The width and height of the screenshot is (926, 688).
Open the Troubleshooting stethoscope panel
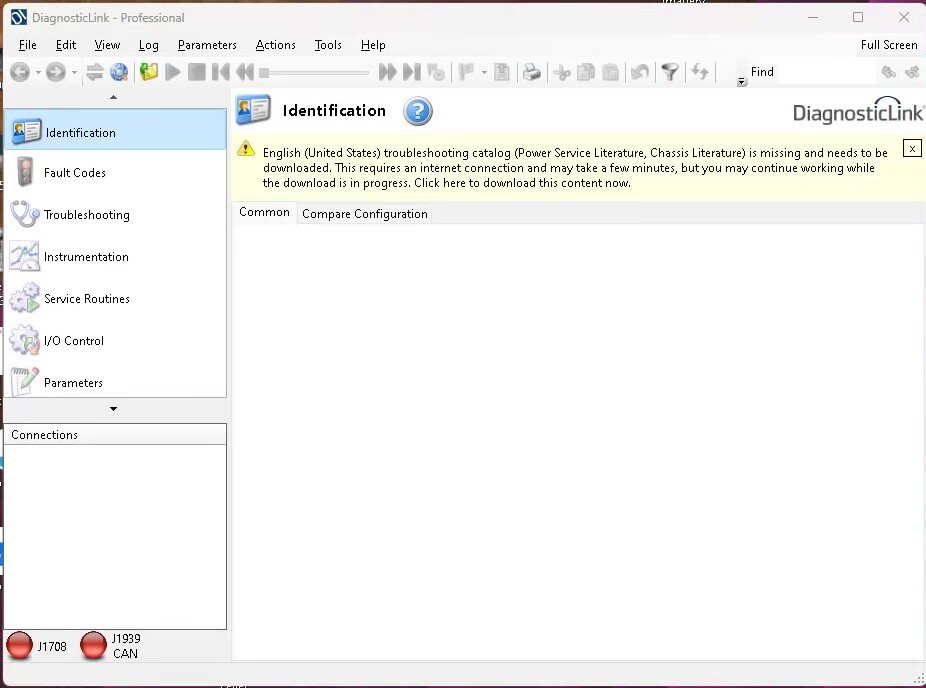tap(86, 215)
